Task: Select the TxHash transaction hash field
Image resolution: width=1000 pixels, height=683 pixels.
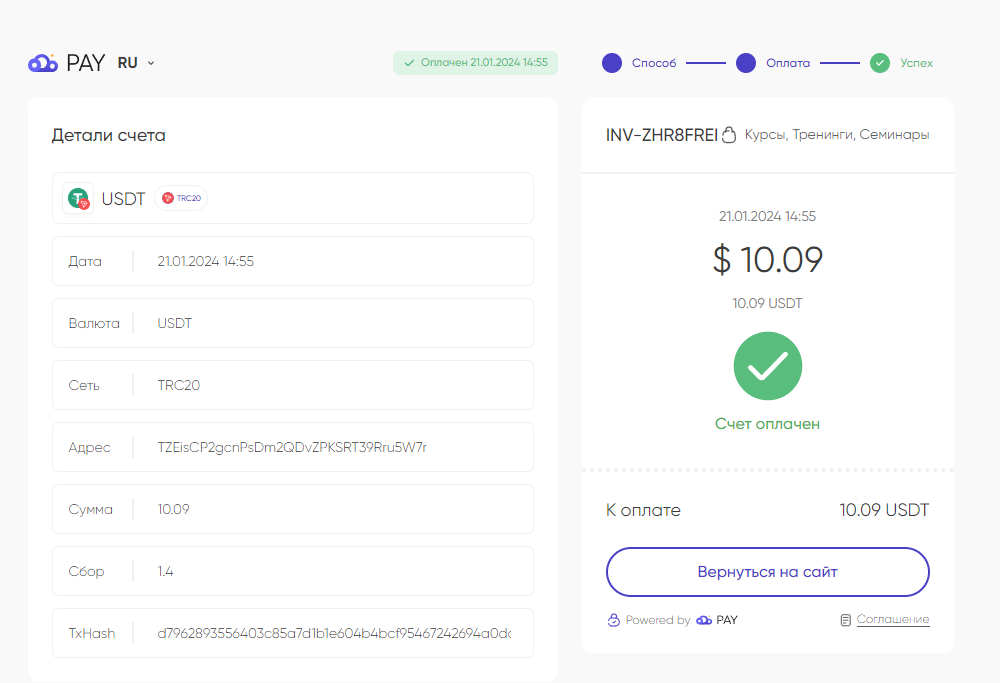Action: pyautogui.click(x=293, y=633)
